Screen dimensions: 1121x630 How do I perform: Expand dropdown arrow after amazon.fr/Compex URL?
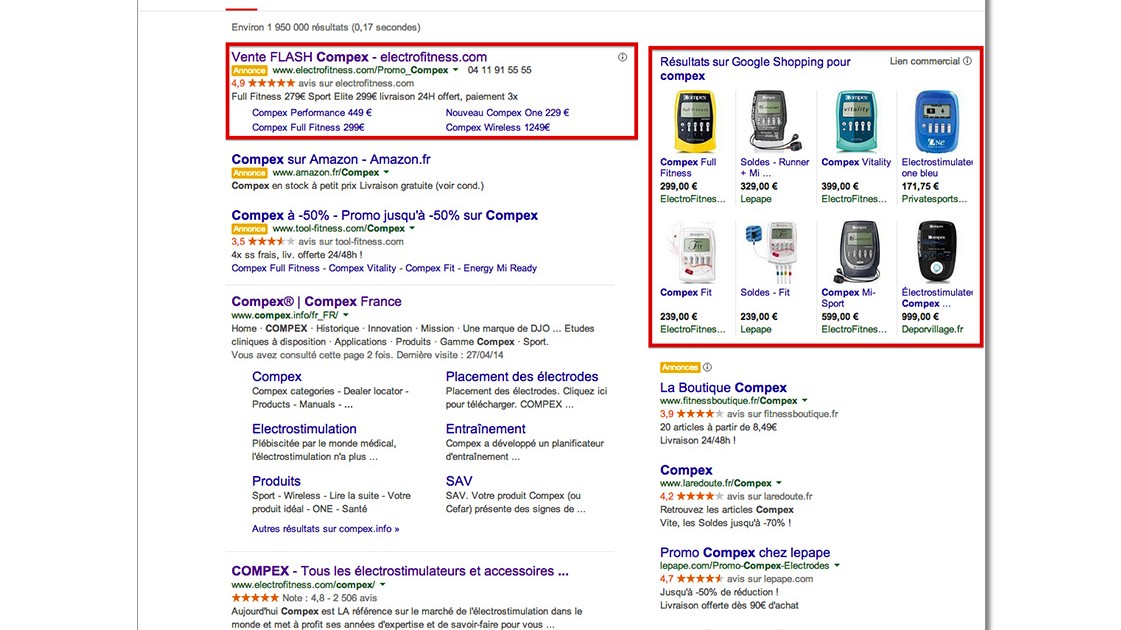(x=386, y=172)
